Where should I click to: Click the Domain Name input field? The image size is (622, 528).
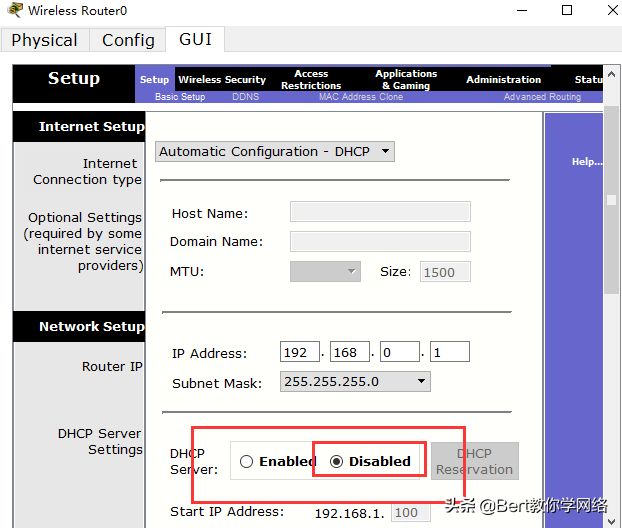[x=380, y=242]
